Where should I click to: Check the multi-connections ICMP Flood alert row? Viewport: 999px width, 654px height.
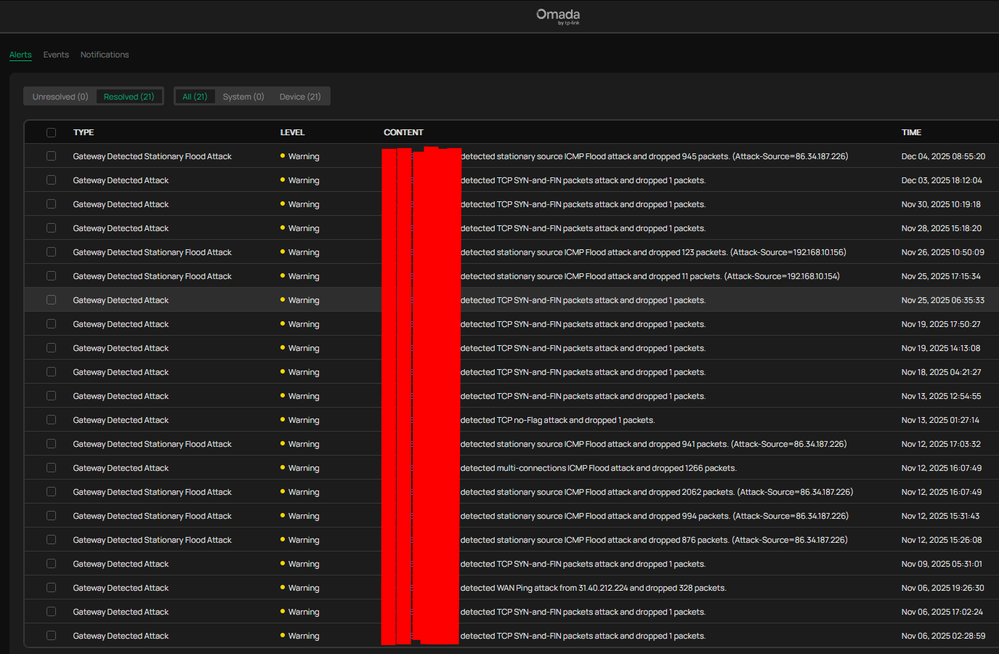[x=51, y=468]
